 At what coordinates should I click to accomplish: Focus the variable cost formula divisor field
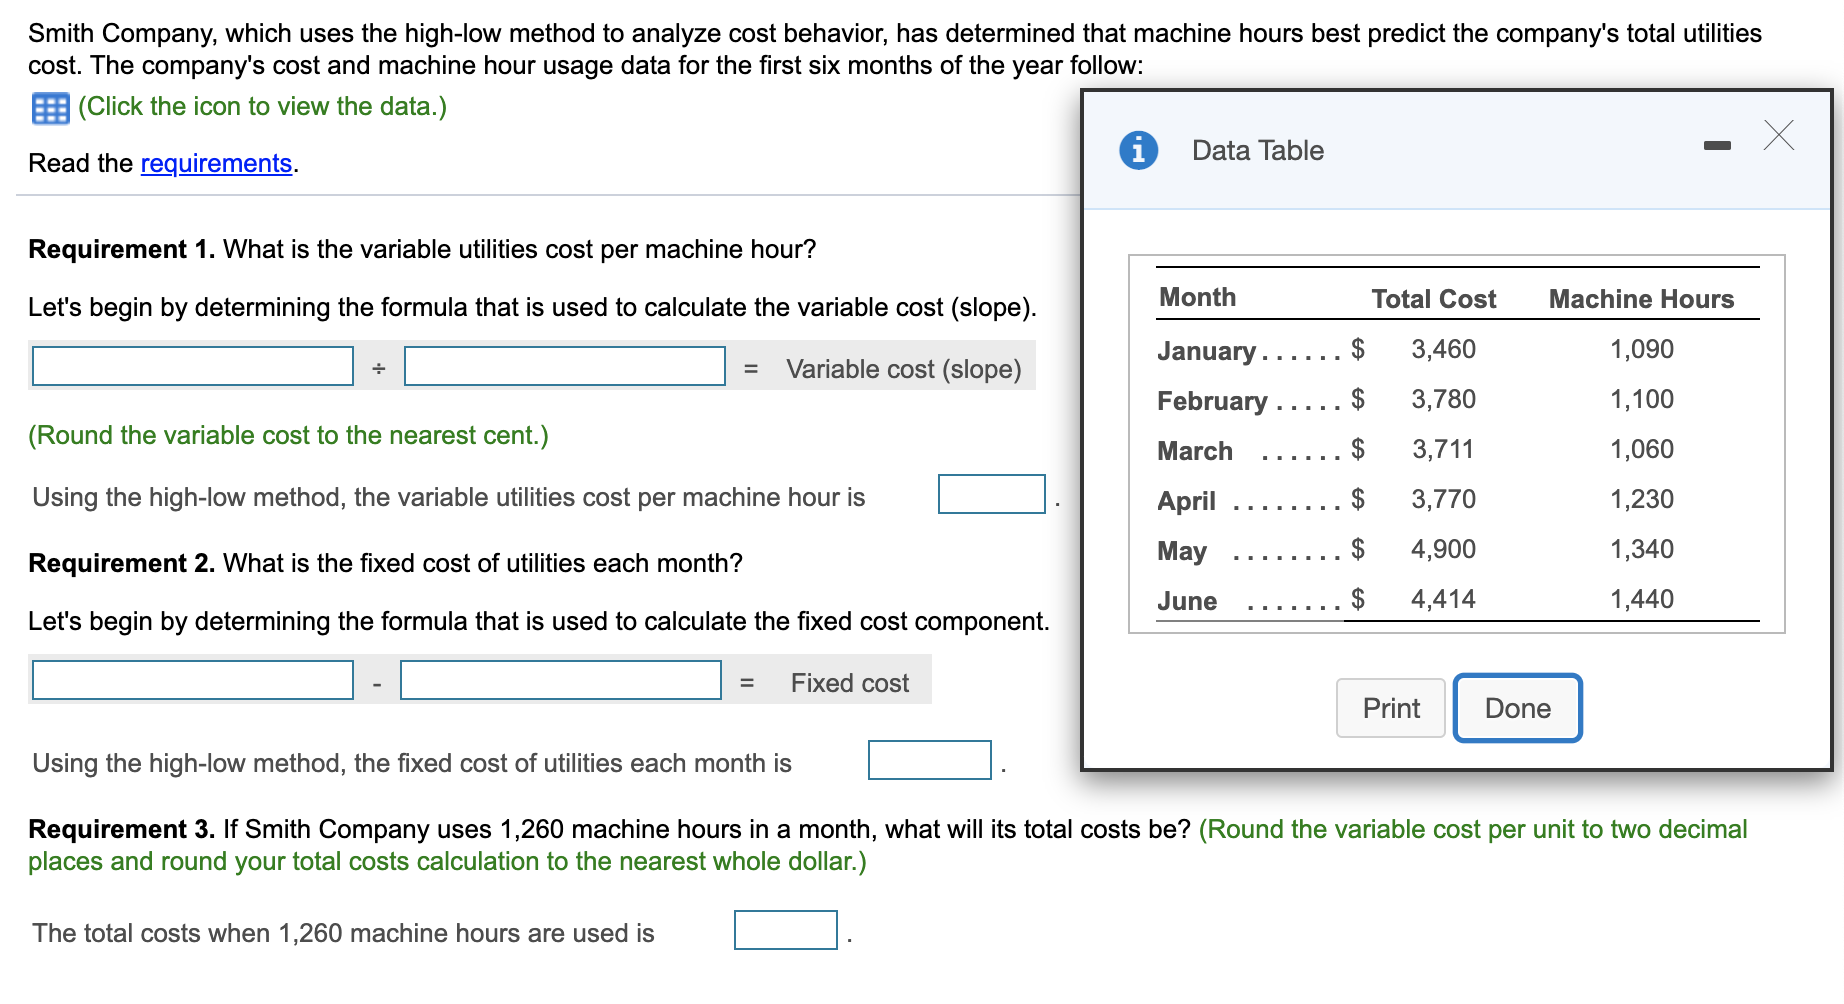point(564,366)
